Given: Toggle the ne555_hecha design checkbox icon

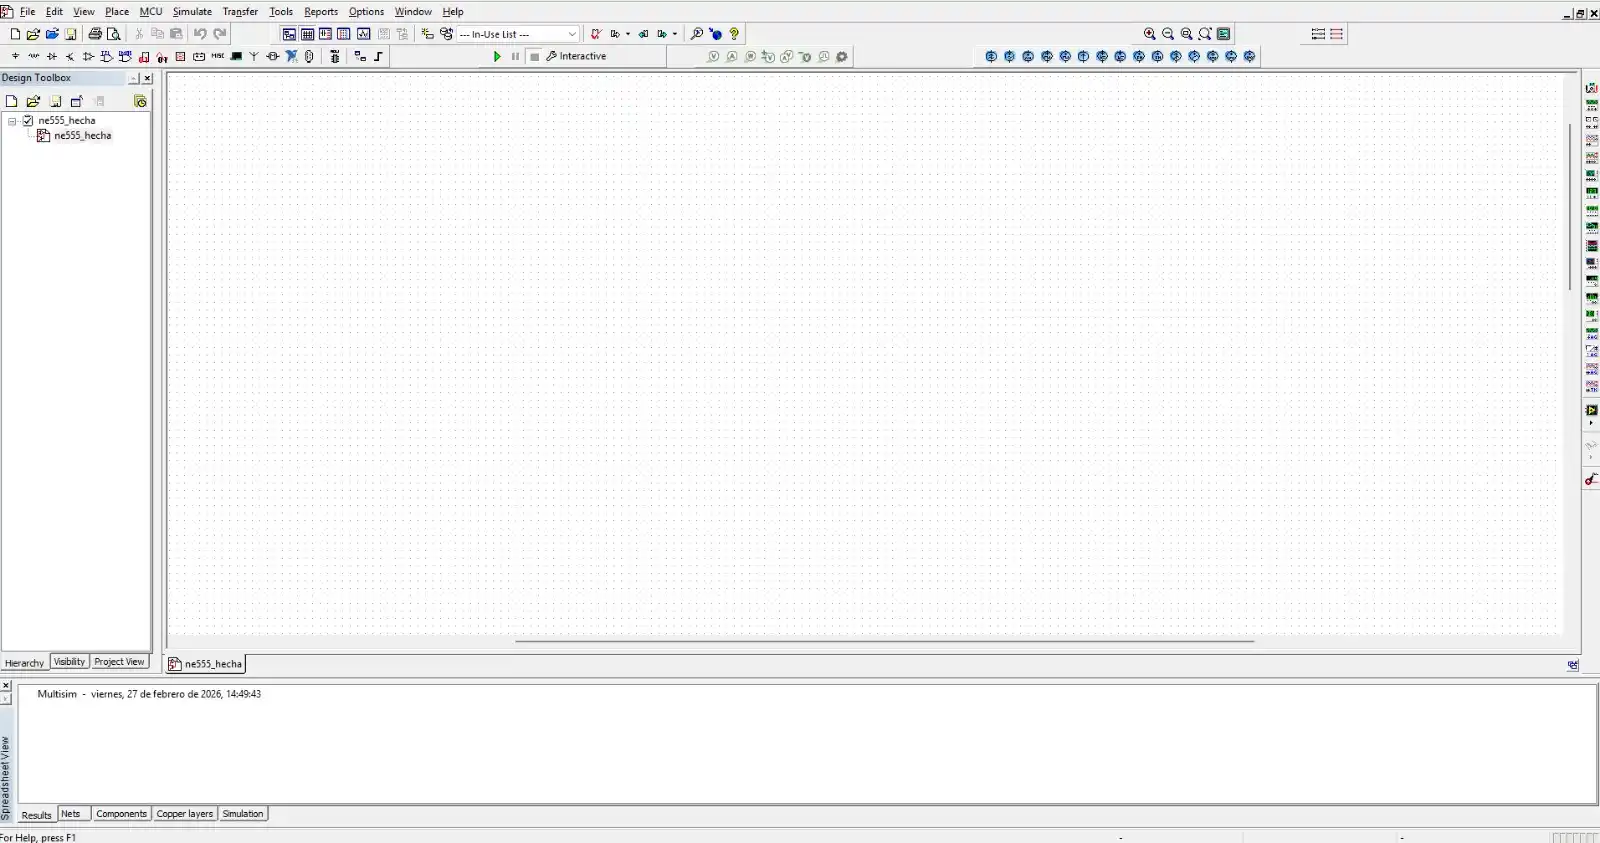Looking at the screenshot, I should 28,120.
